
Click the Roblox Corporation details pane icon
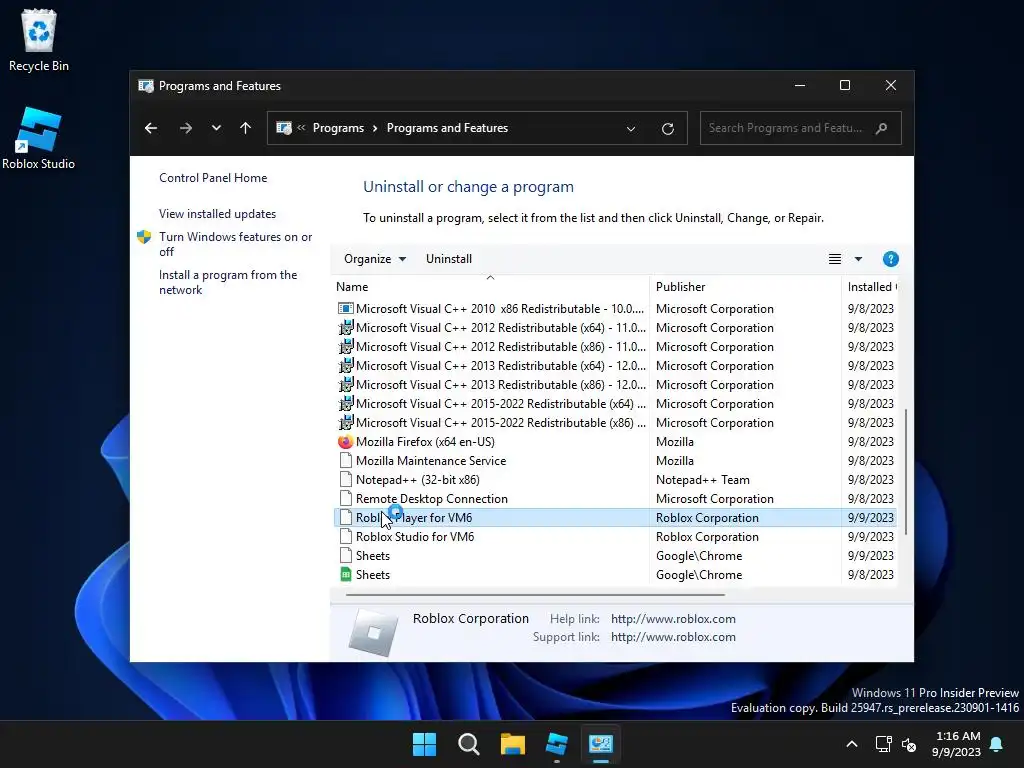374,632
